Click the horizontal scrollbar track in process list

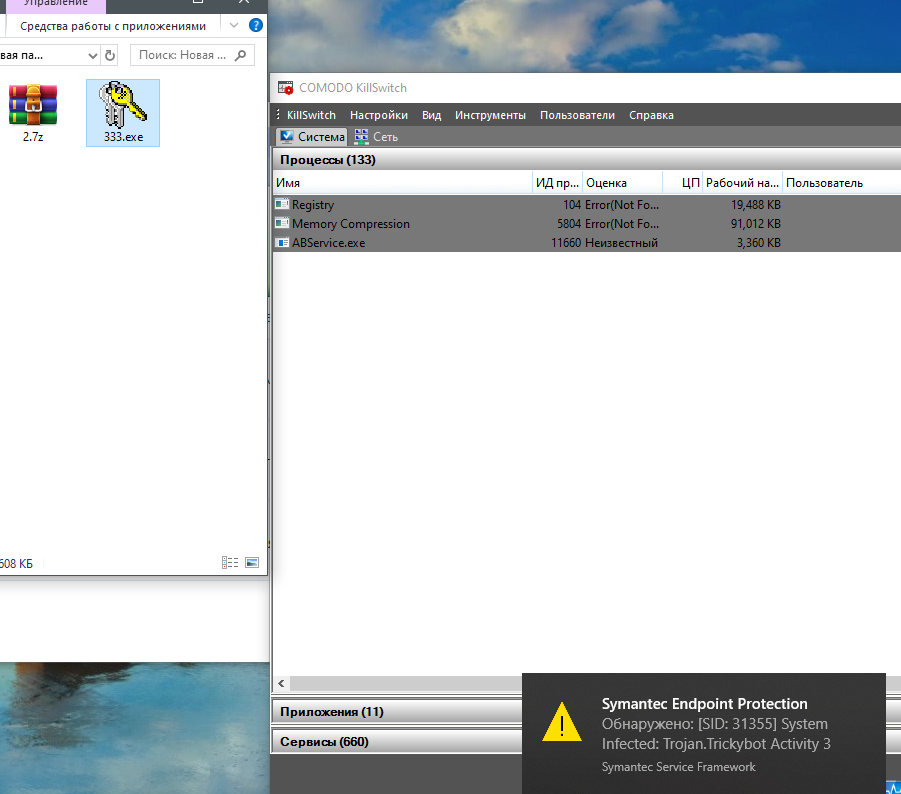tap(406, 683)
